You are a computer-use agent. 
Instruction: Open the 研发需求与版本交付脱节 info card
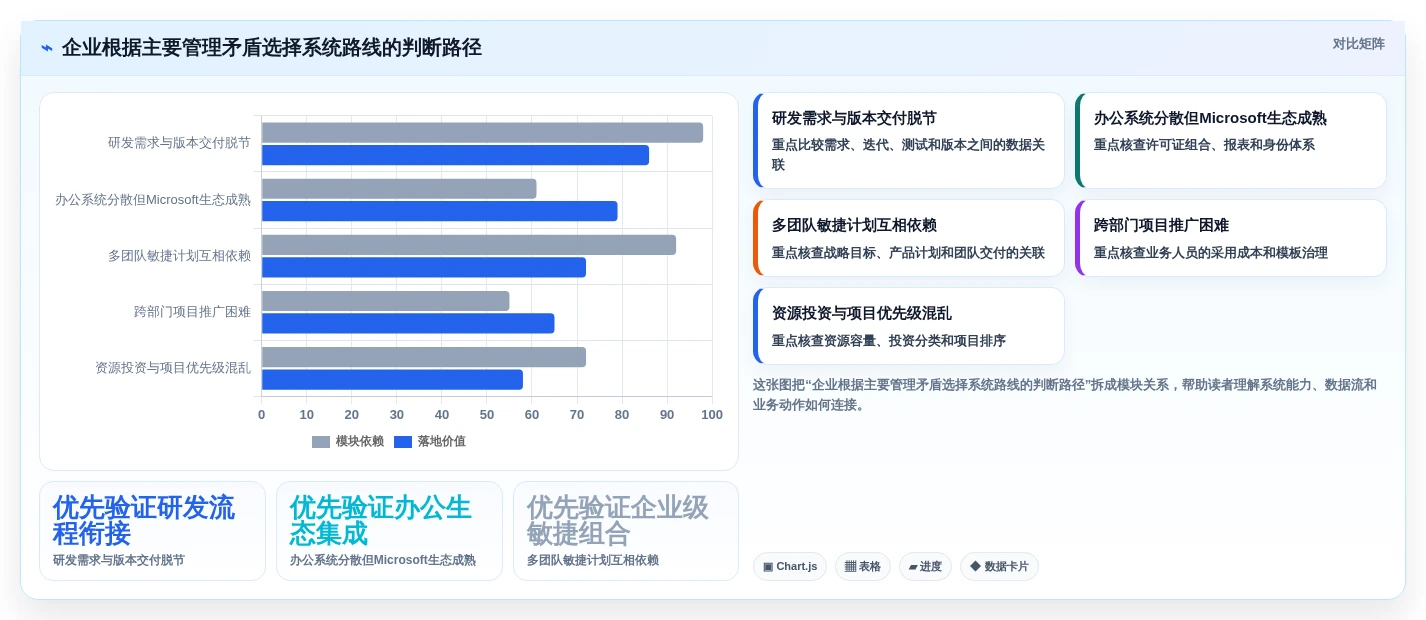pyautogui.click(x=909, y=141)
